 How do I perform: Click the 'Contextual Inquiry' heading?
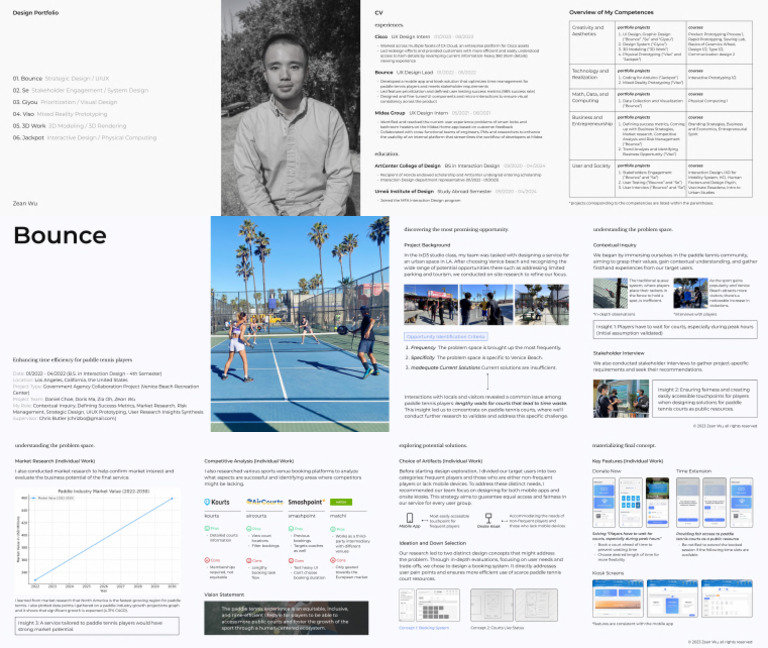click(615, 245)
